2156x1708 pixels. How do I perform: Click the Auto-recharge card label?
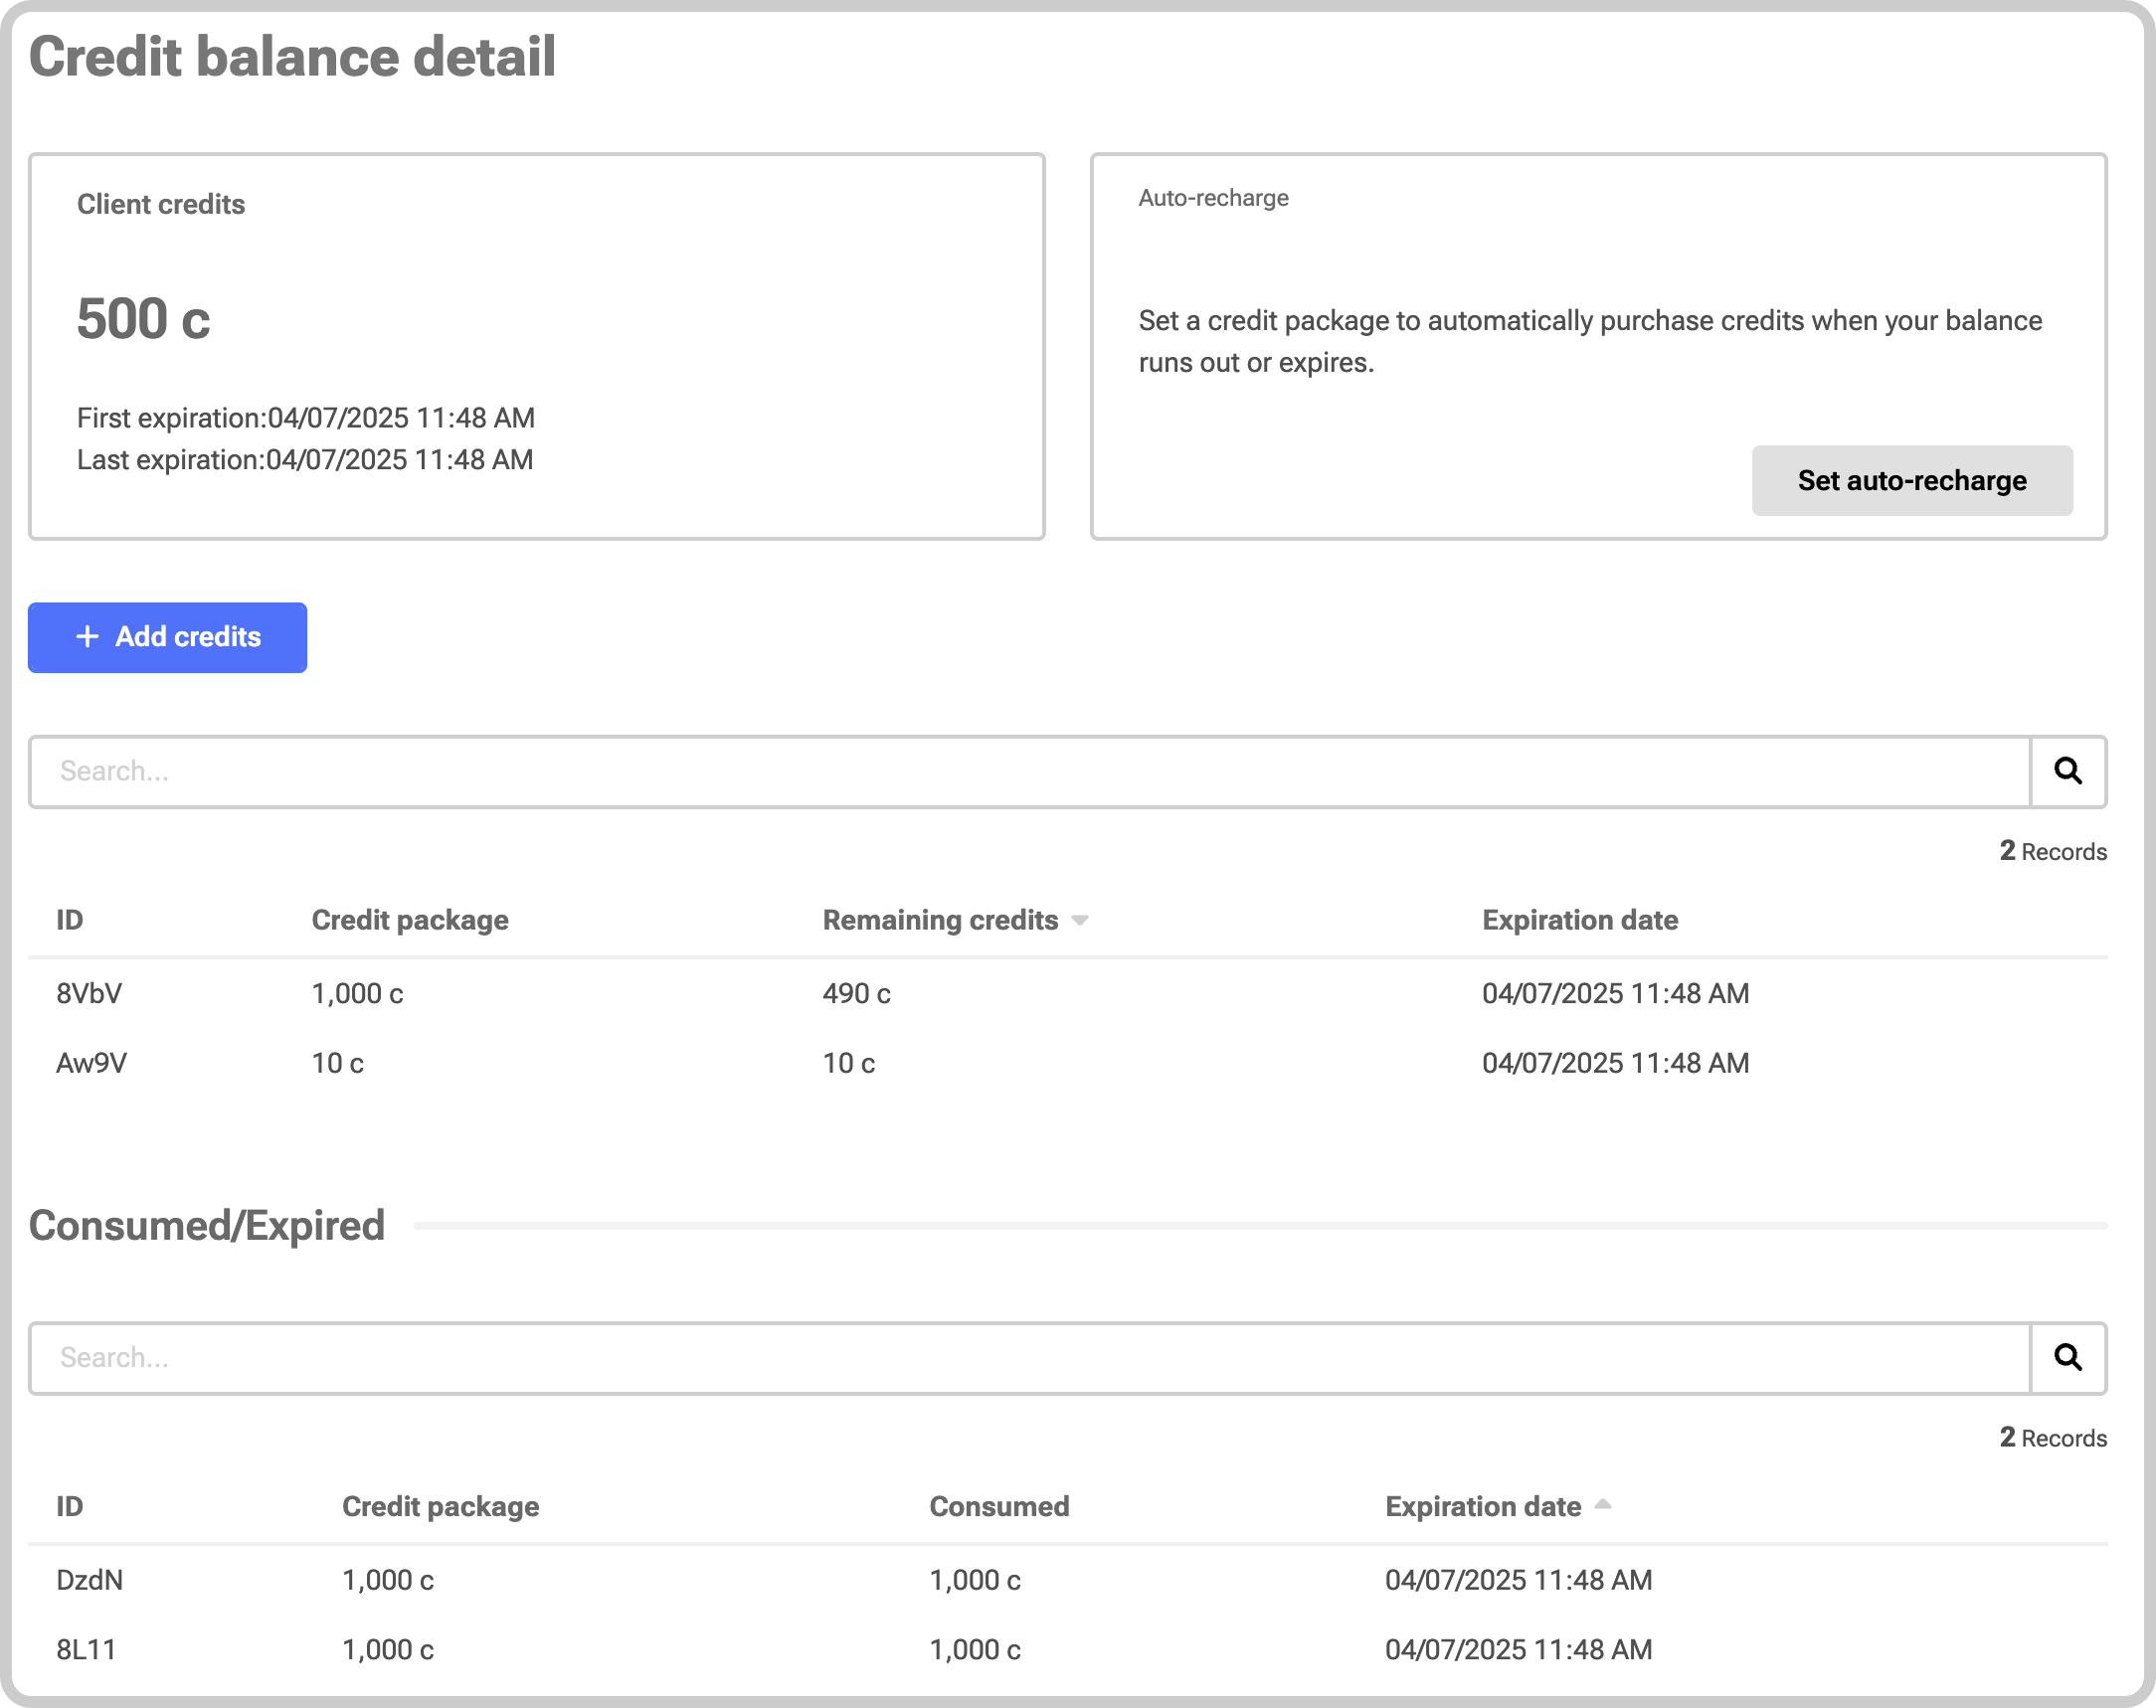(1213, 198)
